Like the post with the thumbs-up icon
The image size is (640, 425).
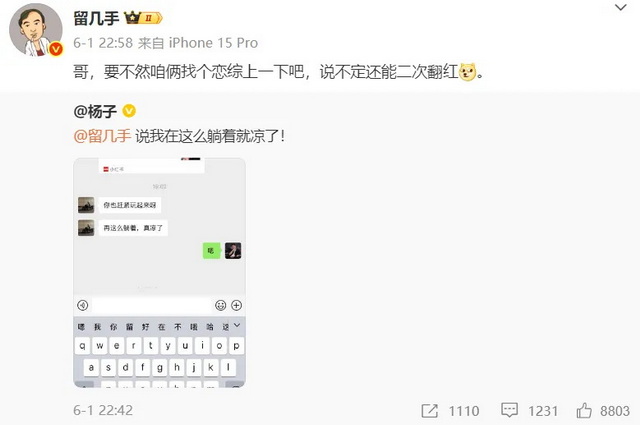pyautogui.click(x=584, y=410)
